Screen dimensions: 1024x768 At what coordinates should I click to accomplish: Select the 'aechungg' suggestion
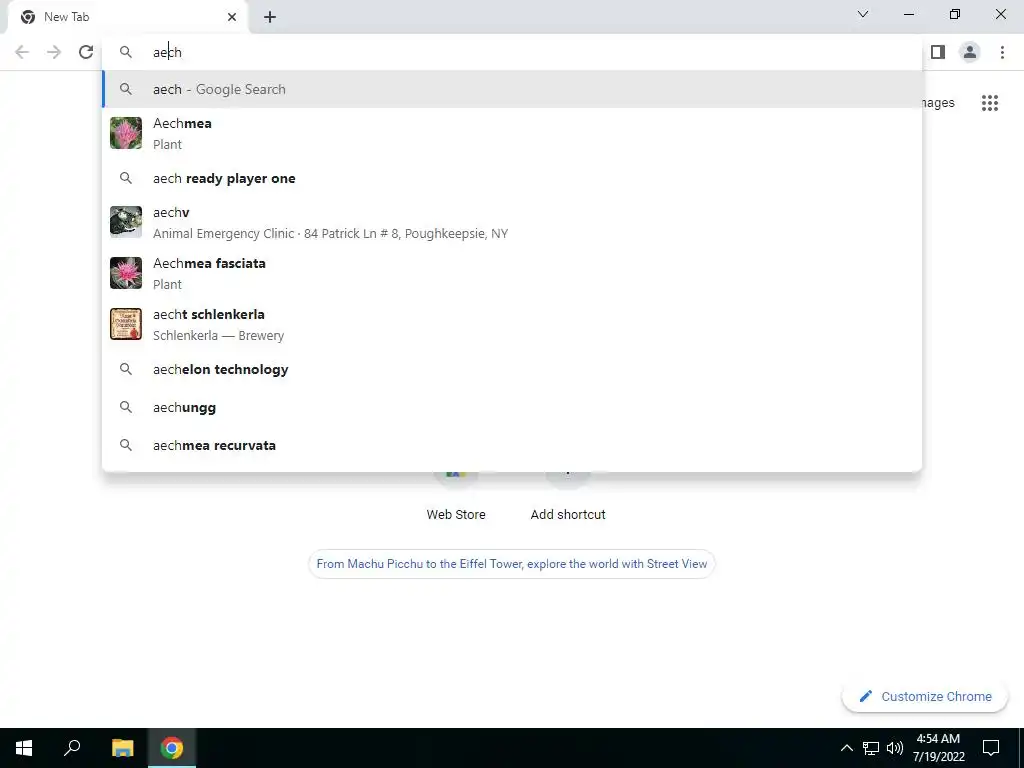pyautogui.click(x=512, y=407)
